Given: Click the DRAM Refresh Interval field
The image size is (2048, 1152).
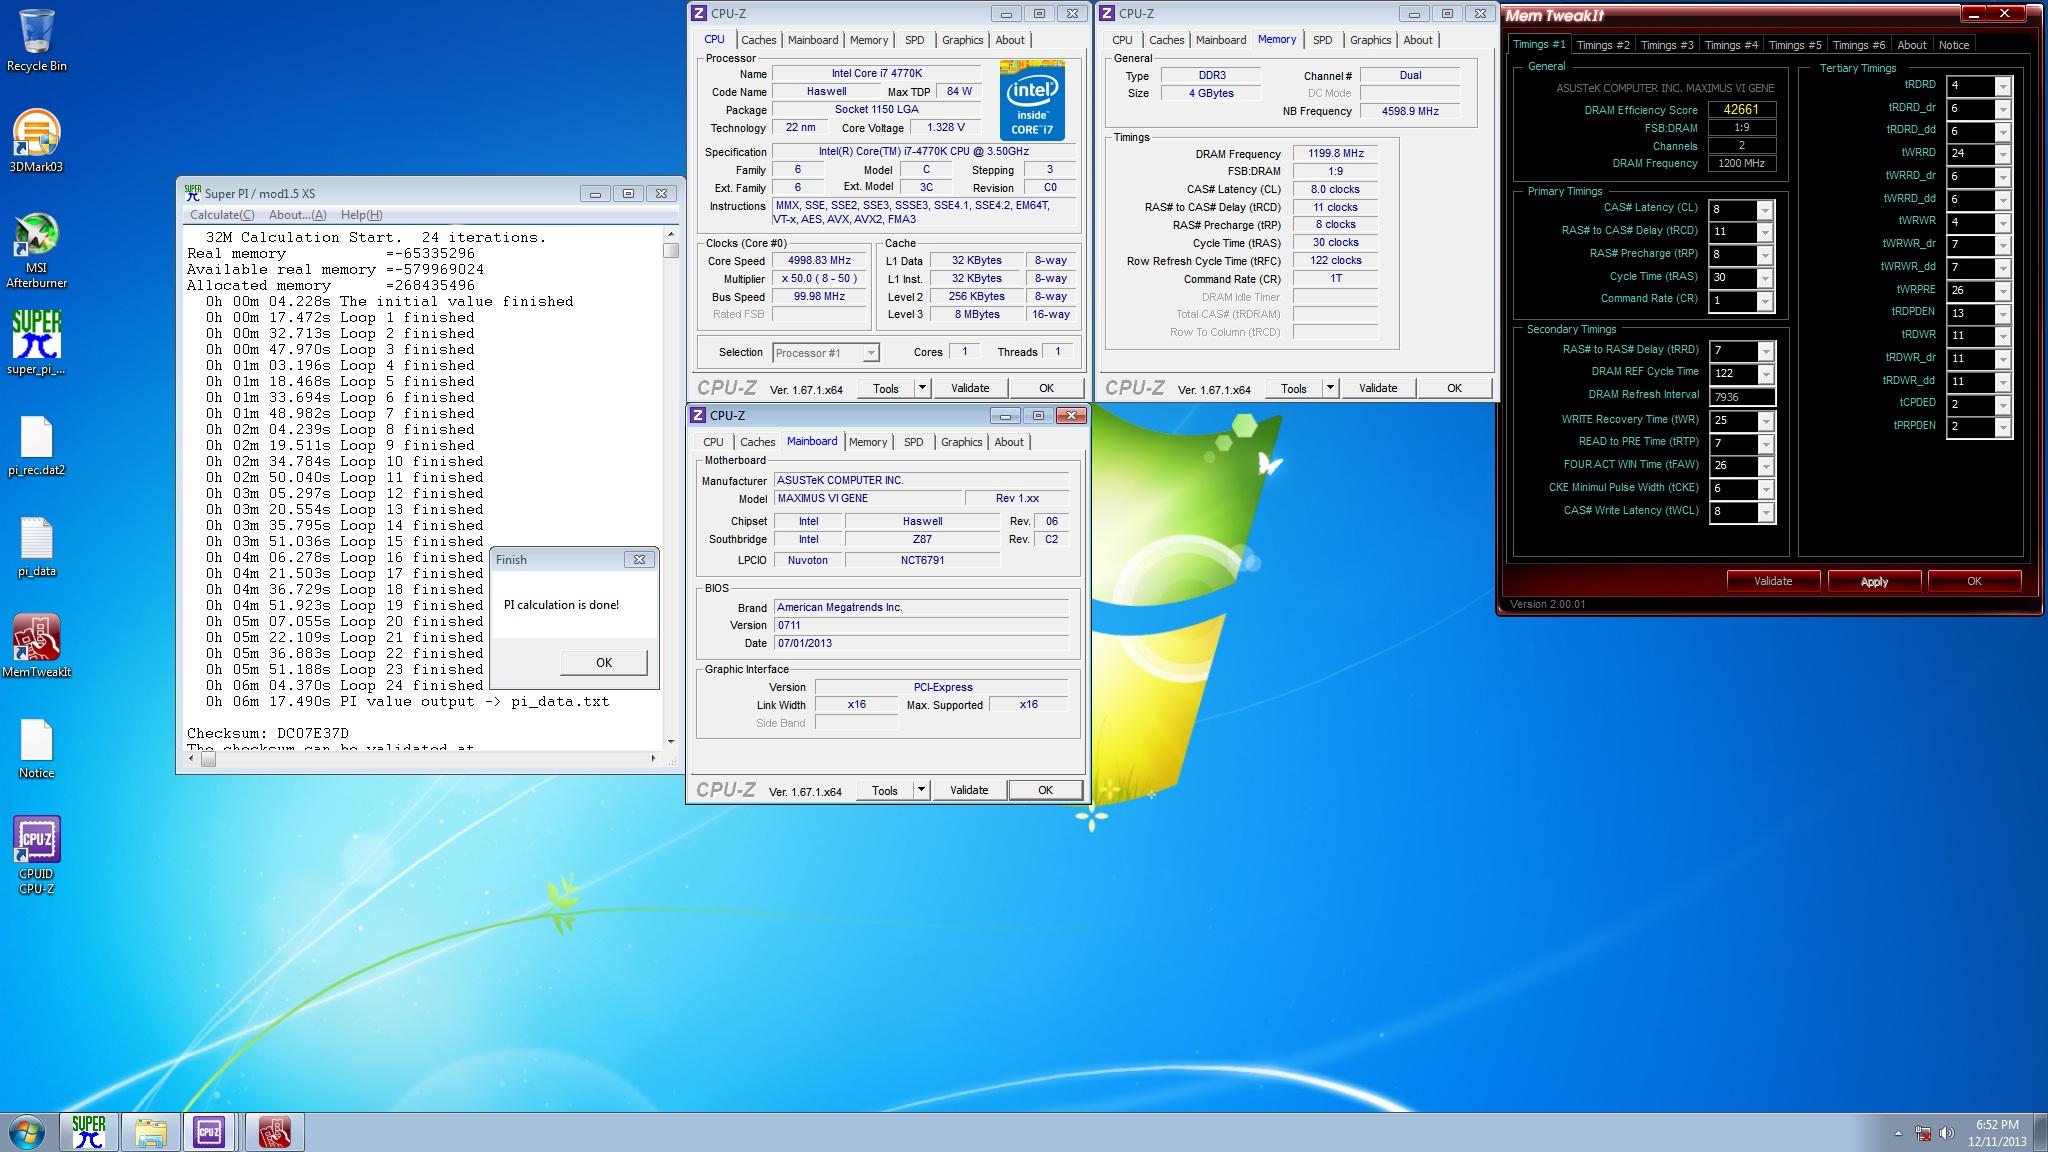Looking at the screenshot, I should 1742,397.
